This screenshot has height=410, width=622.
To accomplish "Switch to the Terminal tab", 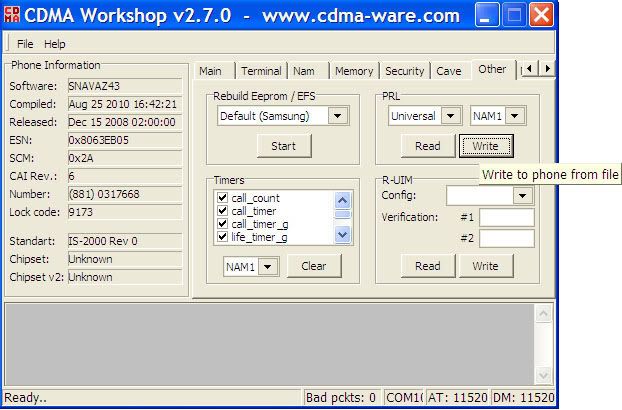I will tap(261, 71).
